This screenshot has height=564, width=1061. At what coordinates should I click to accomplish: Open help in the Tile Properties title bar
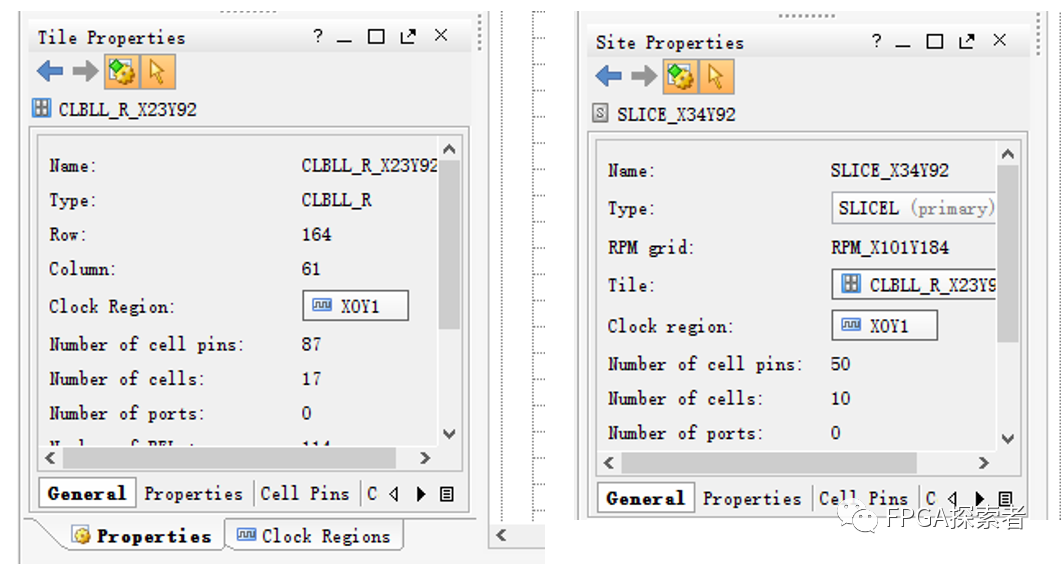point(318,36)
